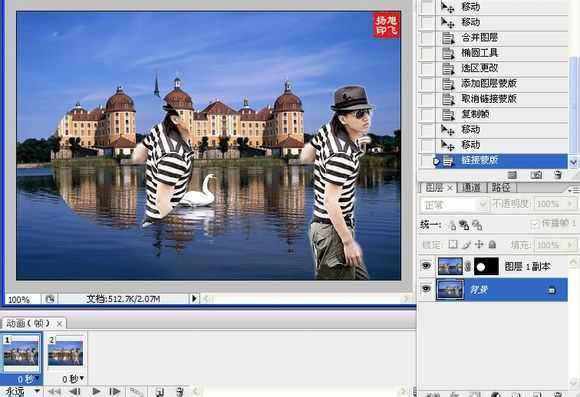This screenshot has width=580, height=397.
Task: Set history brush source box beside 添加图层蒙版
Action: (427, 84)
